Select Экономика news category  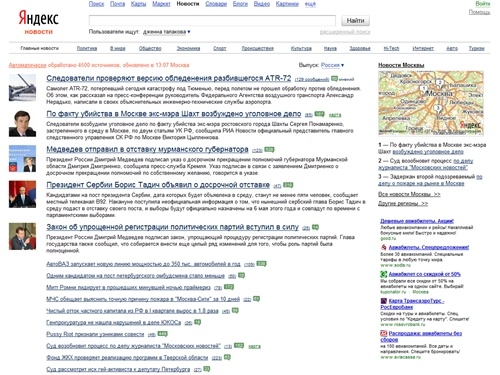pyautogui.click(x=188, y=48)
